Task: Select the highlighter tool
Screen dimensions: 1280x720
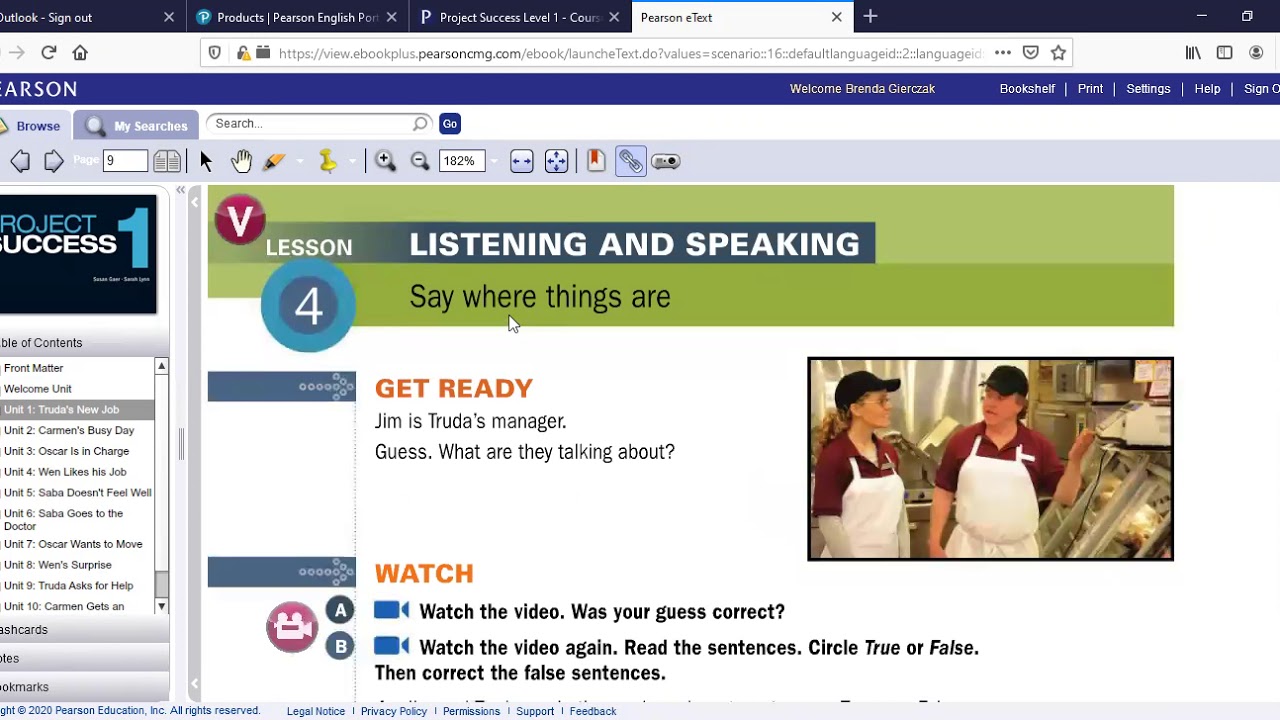Action: pyautogui.click(x=274, y=161)
